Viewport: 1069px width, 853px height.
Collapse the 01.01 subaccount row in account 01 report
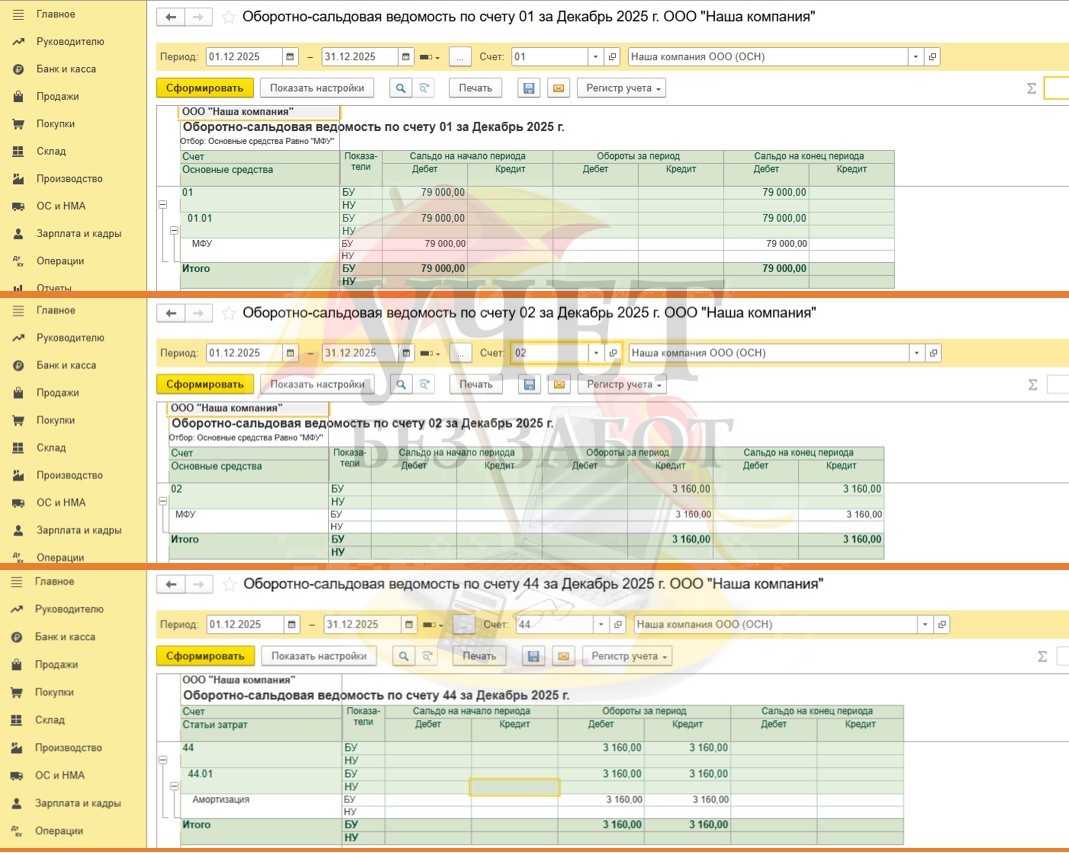point(173,230)
